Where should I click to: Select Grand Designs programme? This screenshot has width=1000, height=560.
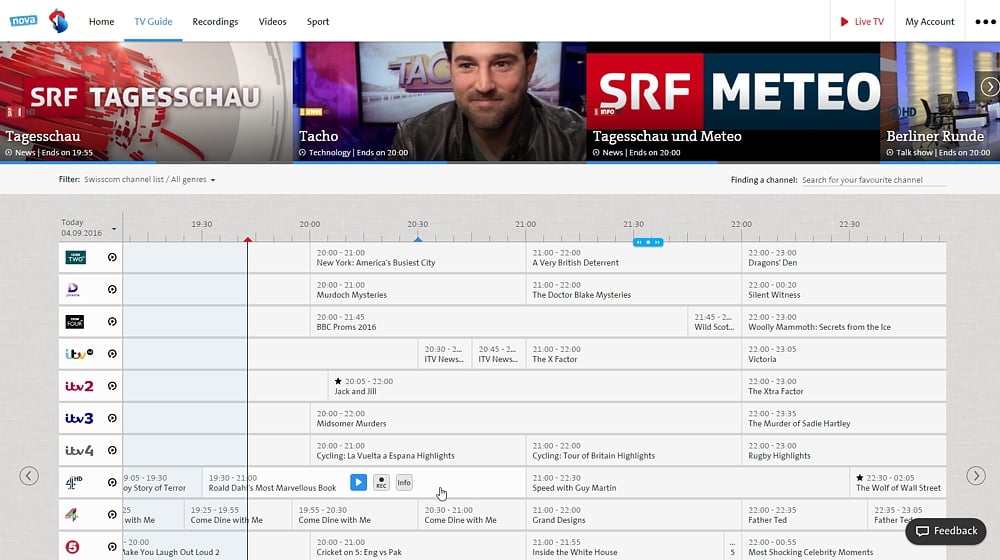(x=633, y=514)
